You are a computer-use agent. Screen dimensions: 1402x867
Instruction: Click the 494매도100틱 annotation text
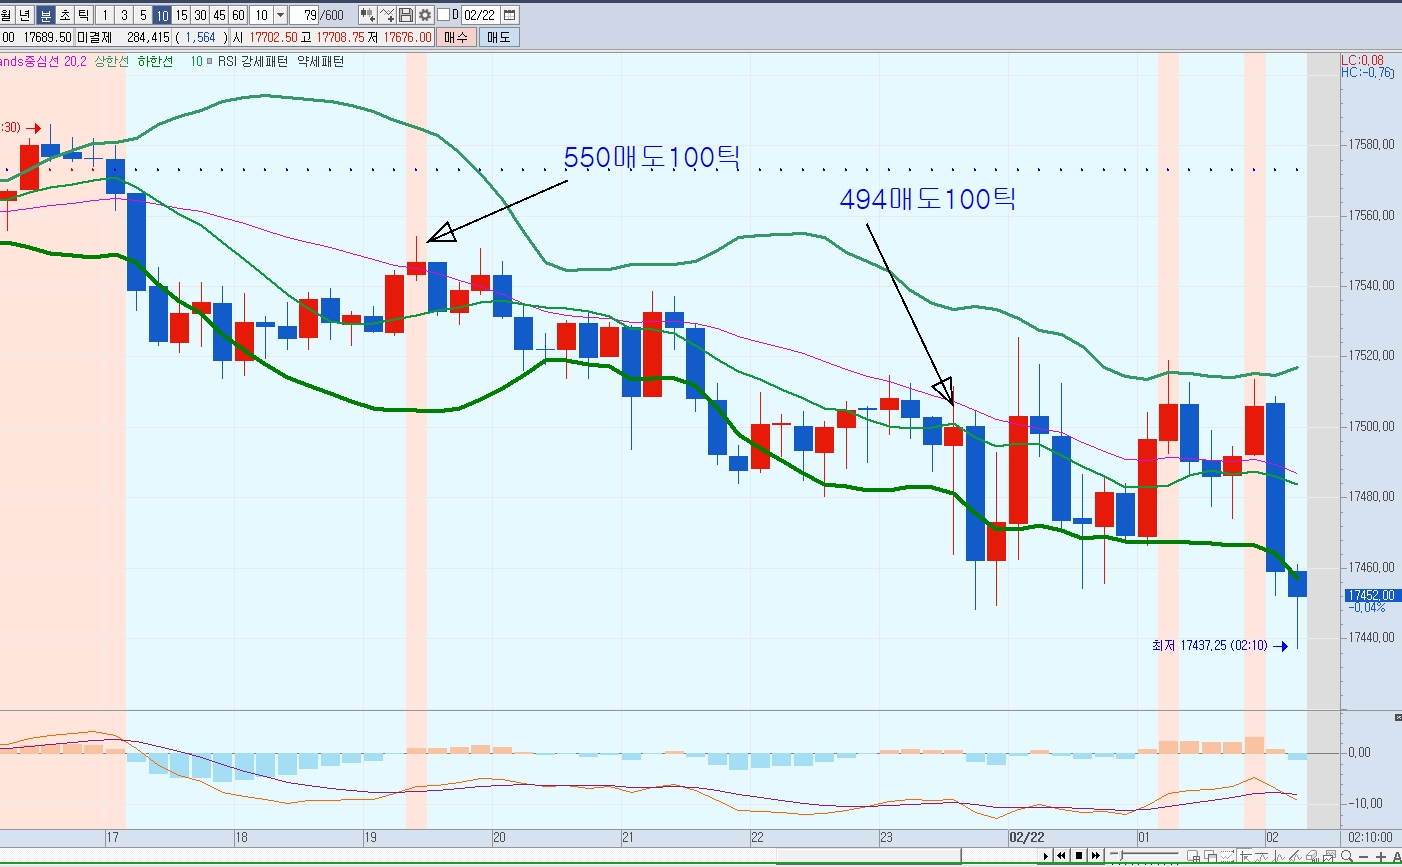pos(928,199)
